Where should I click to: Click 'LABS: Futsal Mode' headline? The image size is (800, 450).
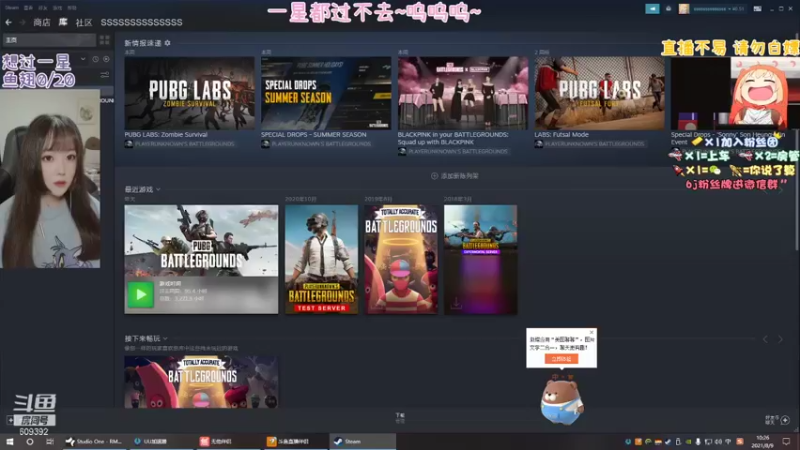(x=561, y=135)
